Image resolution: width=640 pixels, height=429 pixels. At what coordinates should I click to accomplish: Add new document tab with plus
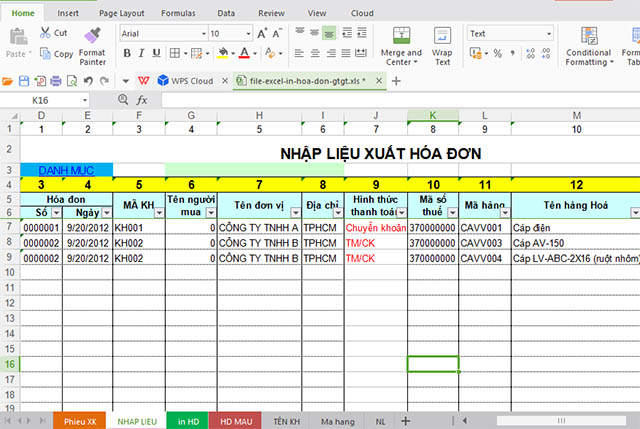pos(396,81)
